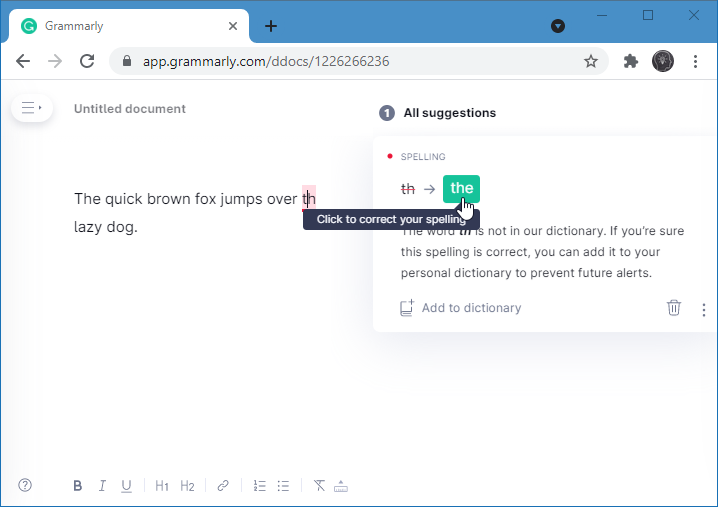Toggle underline formatting in editor toolbar
Screen dimensions: 718x507
[126, 486]
